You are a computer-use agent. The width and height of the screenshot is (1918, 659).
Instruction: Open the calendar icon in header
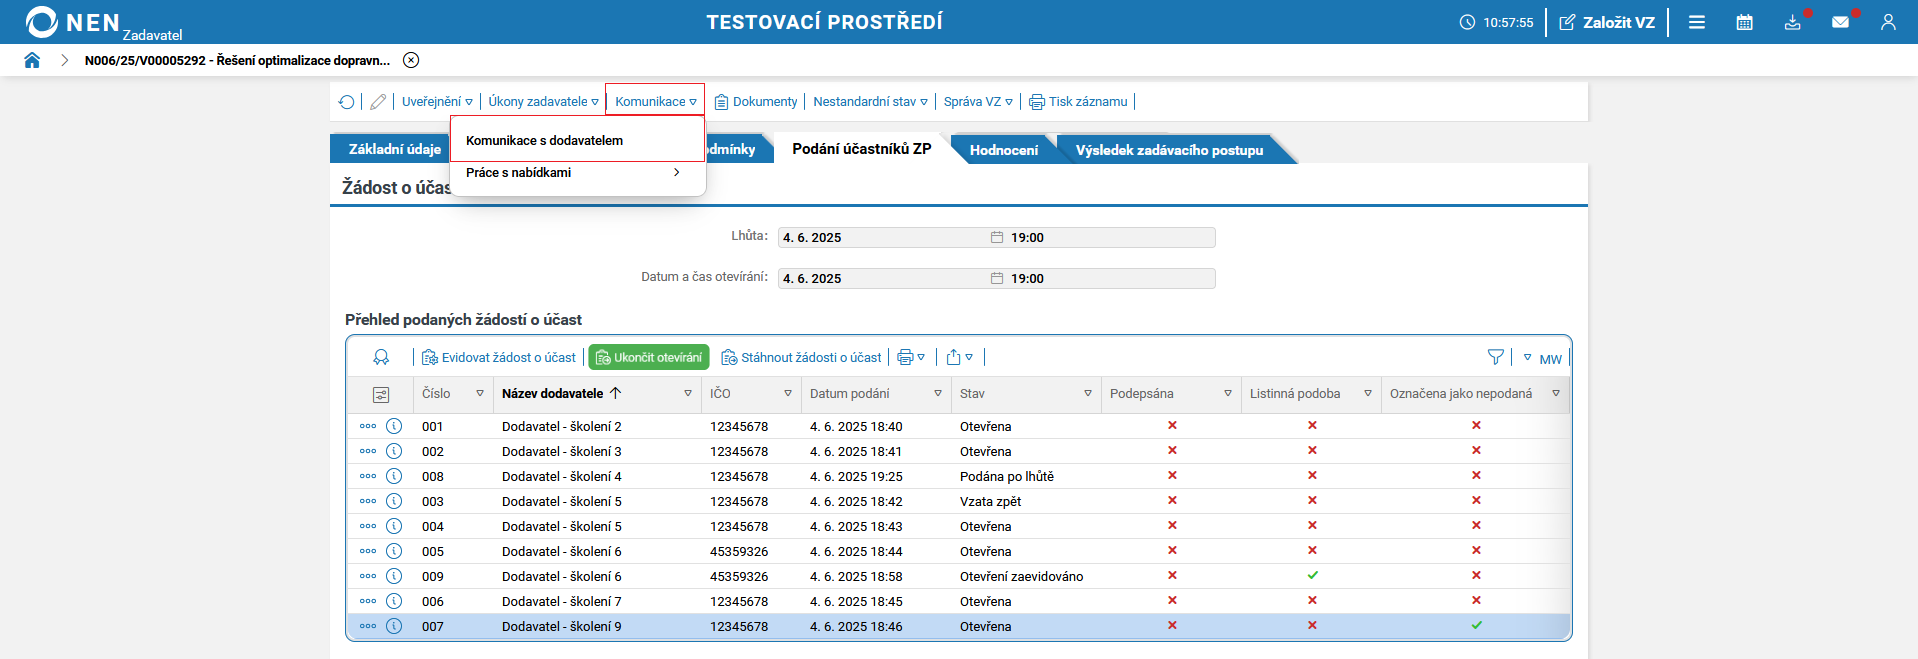[x=1745, y=22]
